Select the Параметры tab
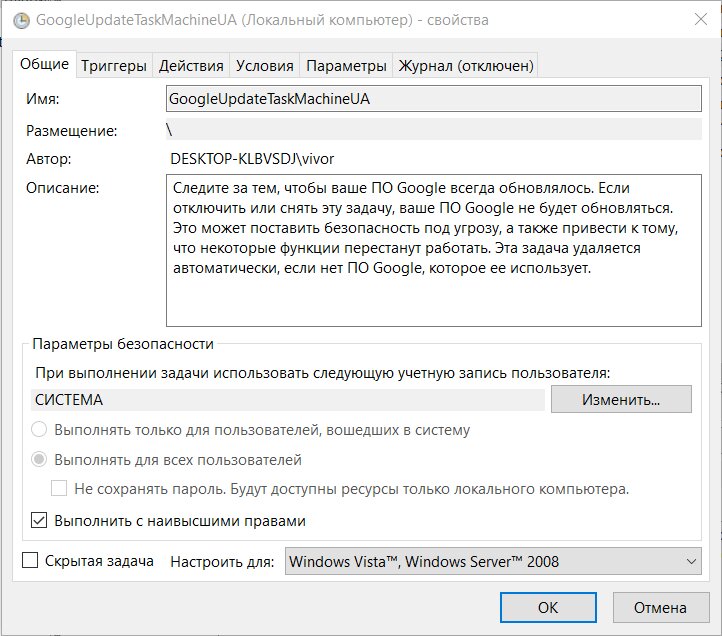The height and width of the screenshot is (636, 722). (346, 66)
